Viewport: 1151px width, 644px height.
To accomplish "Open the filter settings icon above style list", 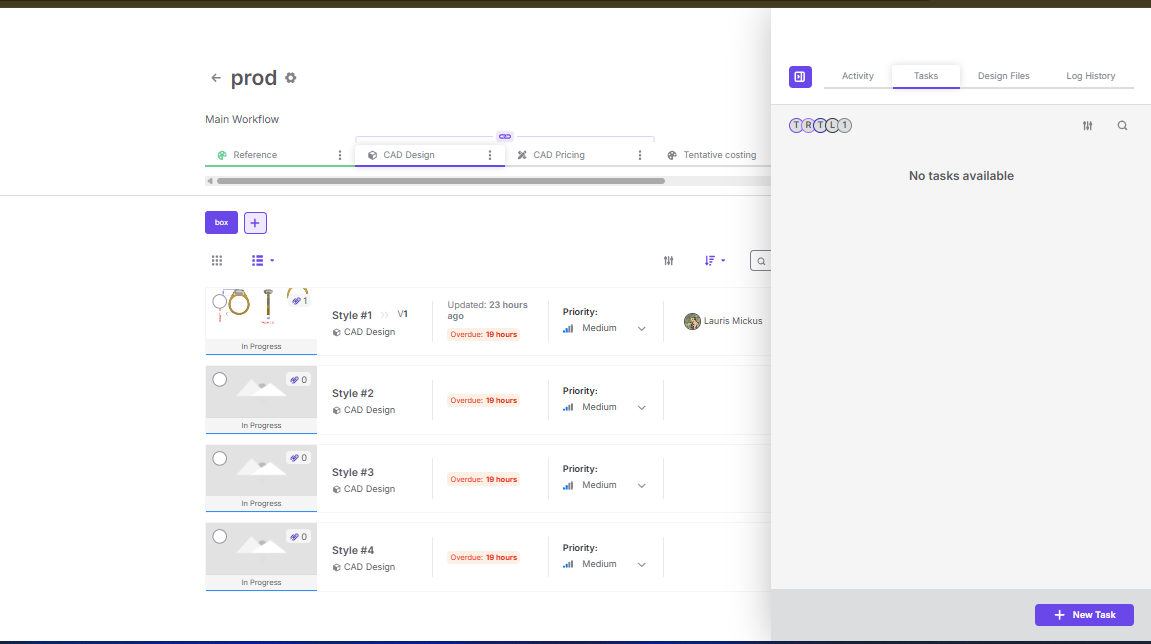I will coord(669,261).
